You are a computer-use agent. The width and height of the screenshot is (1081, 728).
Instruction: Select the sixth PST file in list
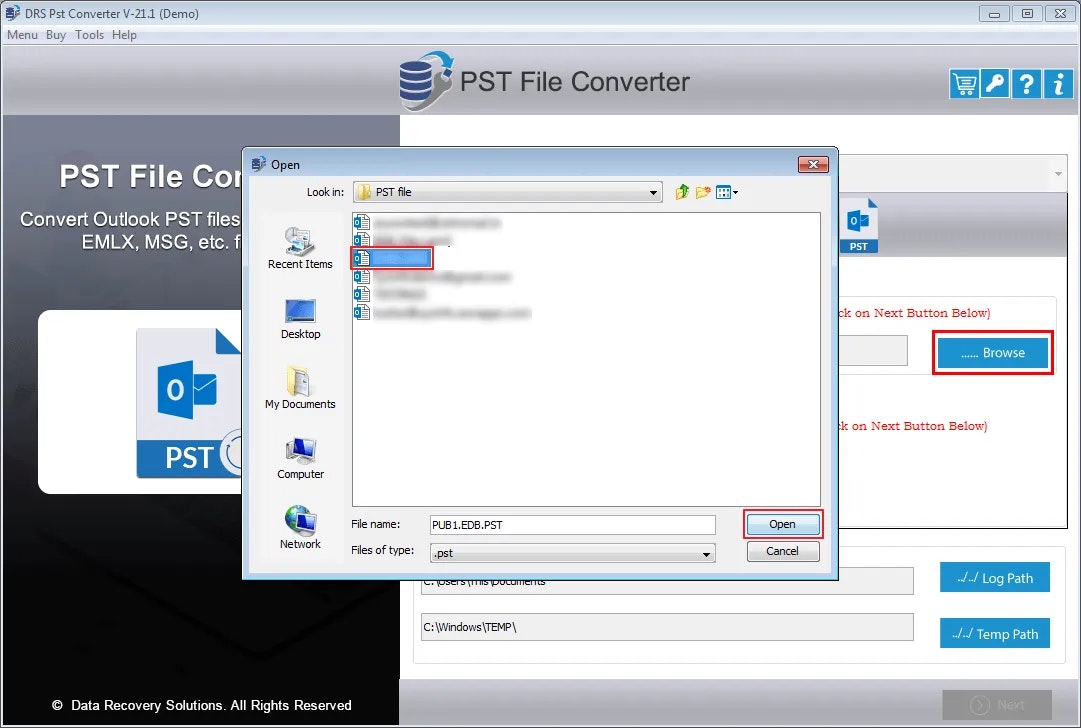(x=442, y=312)
